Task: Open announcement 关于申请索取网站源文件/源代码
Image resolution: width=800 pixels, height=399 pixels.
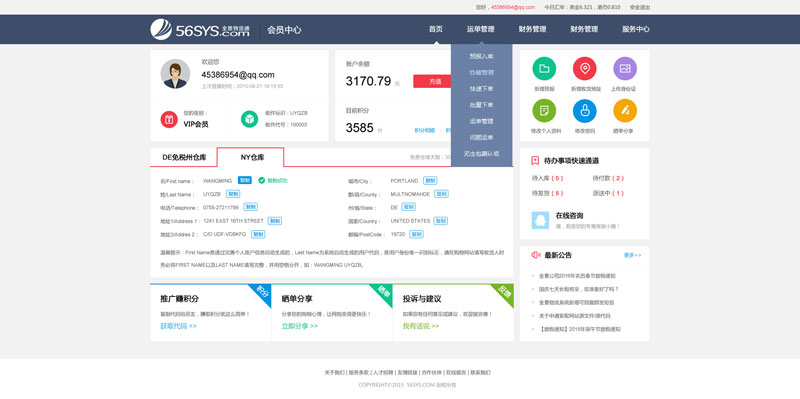Action: pyautogui.click(x=574, y=316)
